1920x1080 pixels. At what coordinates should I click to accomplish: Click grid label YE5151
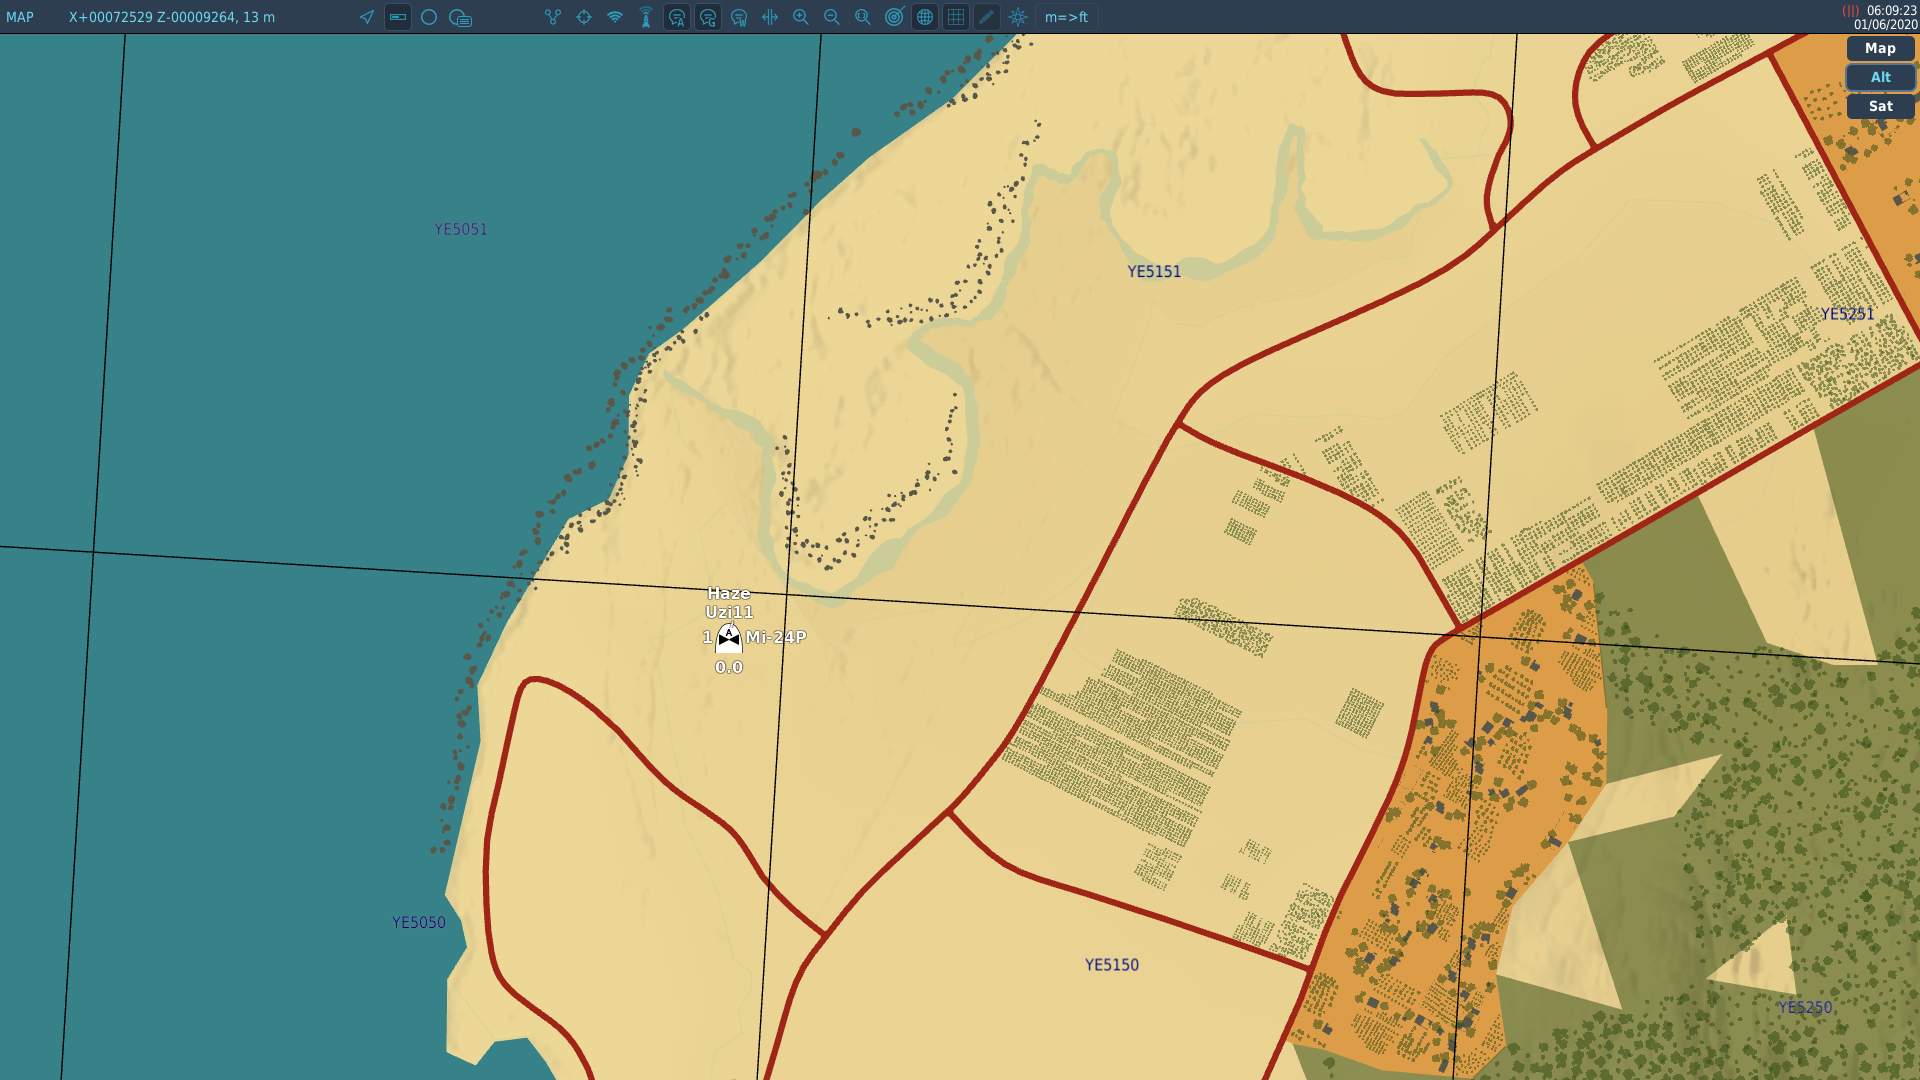point(1154,271)
